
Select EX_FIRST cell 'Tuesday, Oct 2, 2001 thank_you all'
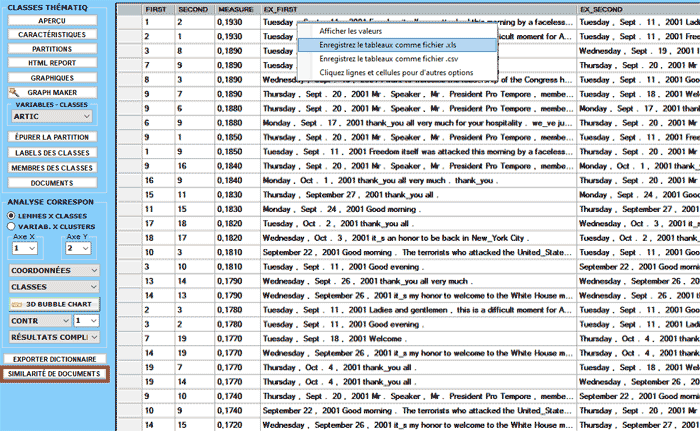(418, 223)
